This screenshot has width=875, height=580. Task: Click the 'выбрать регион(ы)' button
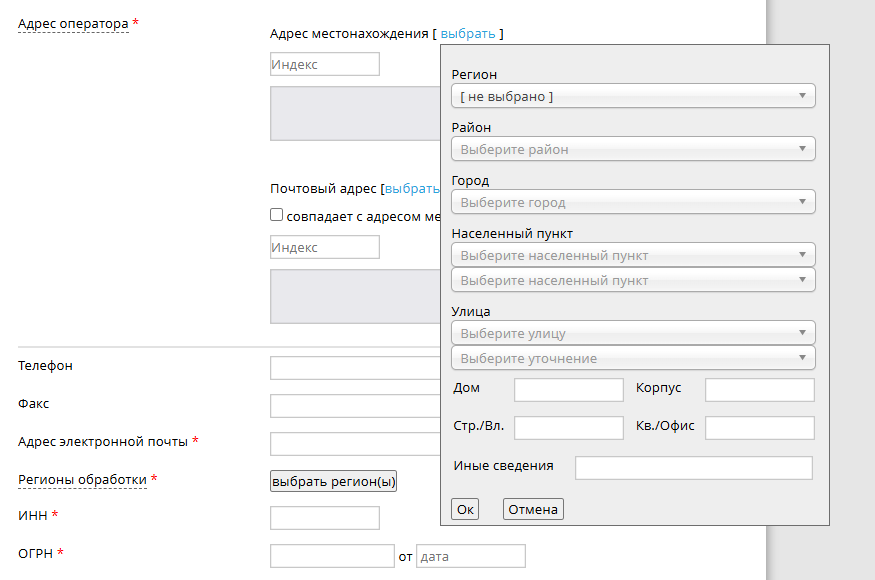point(334,481)
